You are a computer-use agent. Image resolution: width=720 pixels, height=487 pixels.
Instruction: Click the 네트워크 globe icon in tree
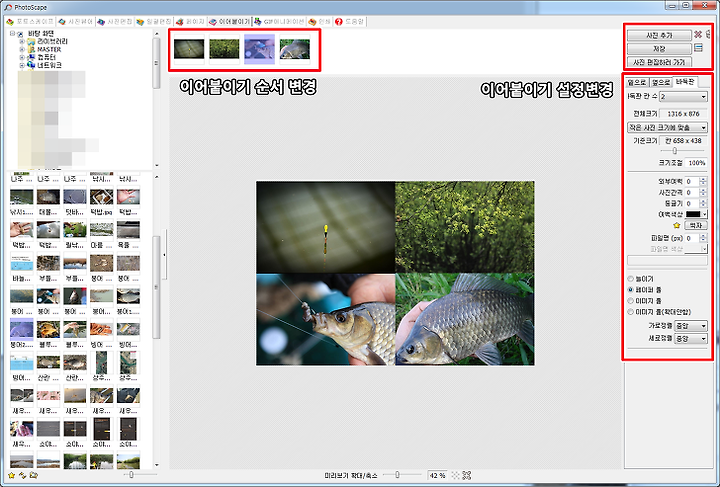31,65
